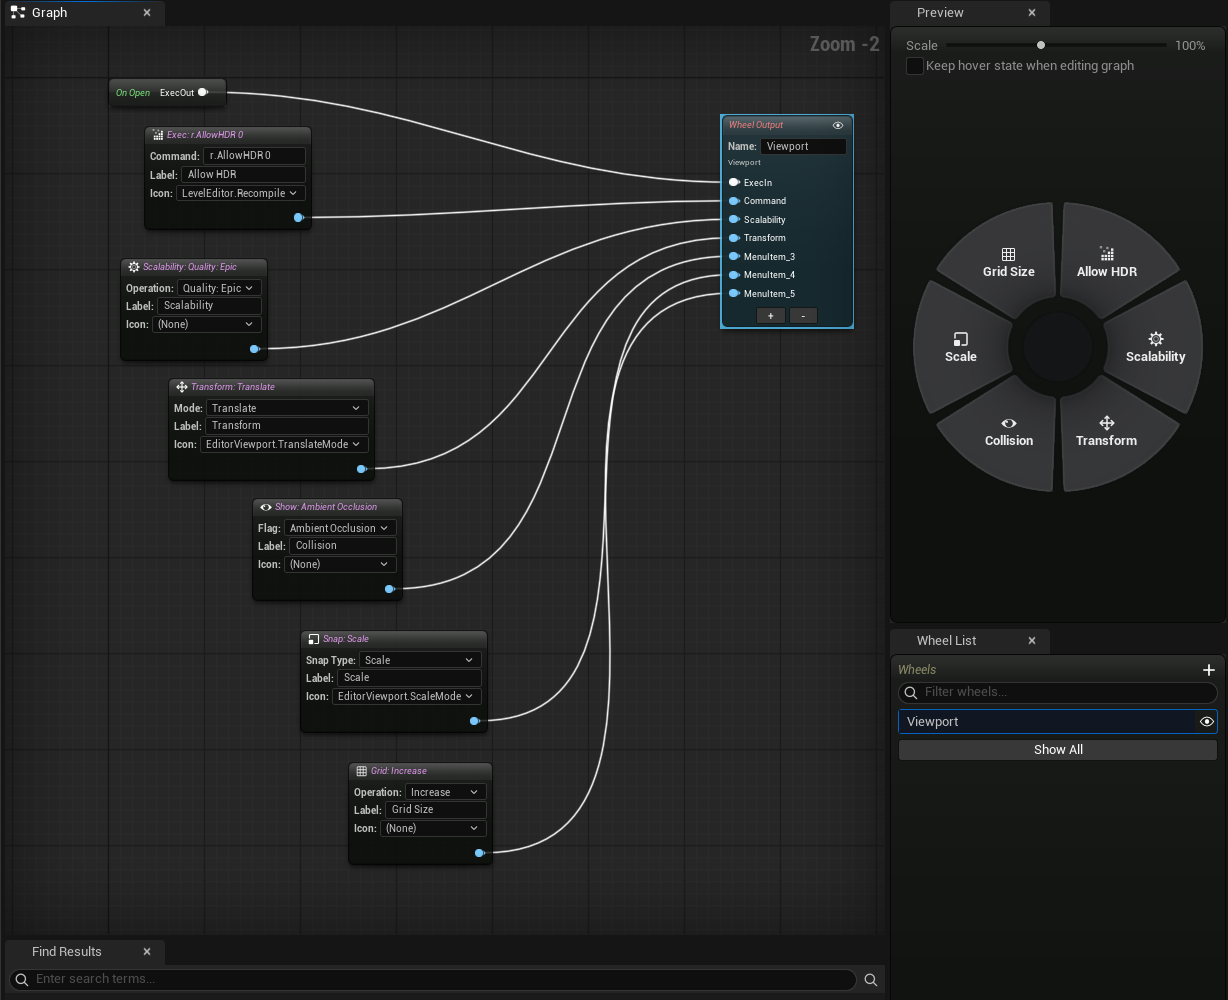The width and height of the screenshot is (1228, 1000).
Task: Click the Transform segment on the wheel
Action: point(1107,432)
